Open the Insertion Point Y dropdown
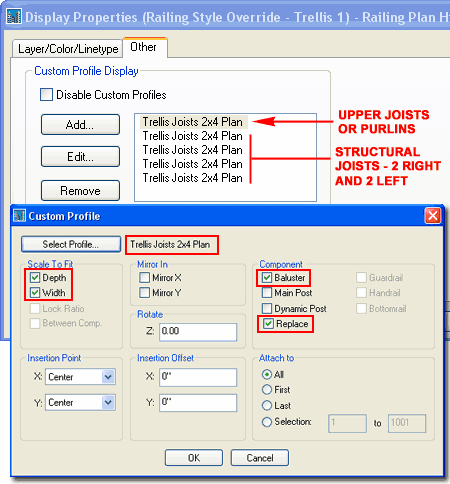Image resolution: width=450 pixels, height=484 pixels. click(108, 402)
